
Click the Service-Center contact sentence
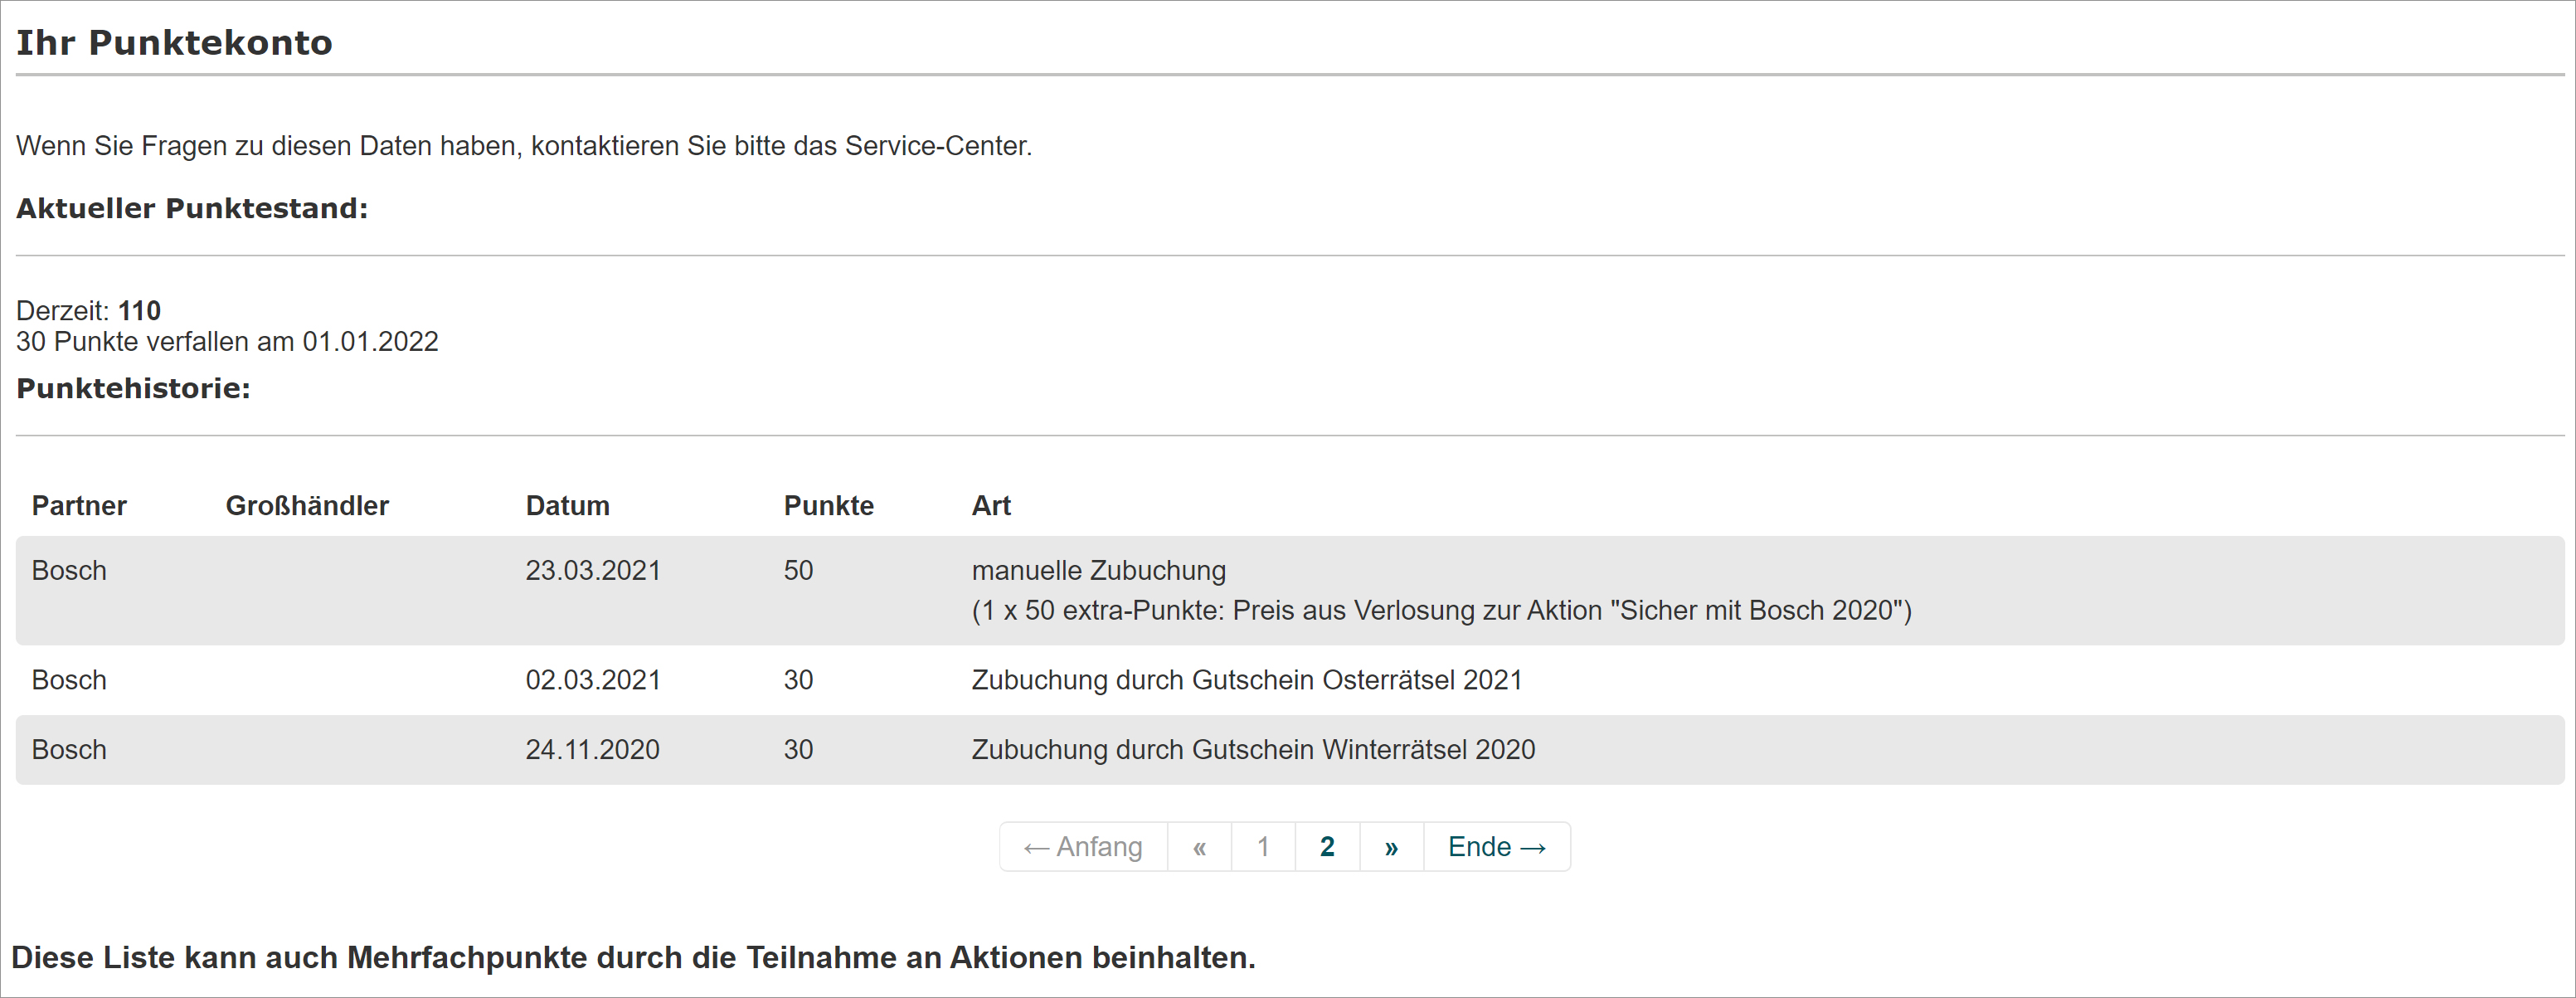523,146
